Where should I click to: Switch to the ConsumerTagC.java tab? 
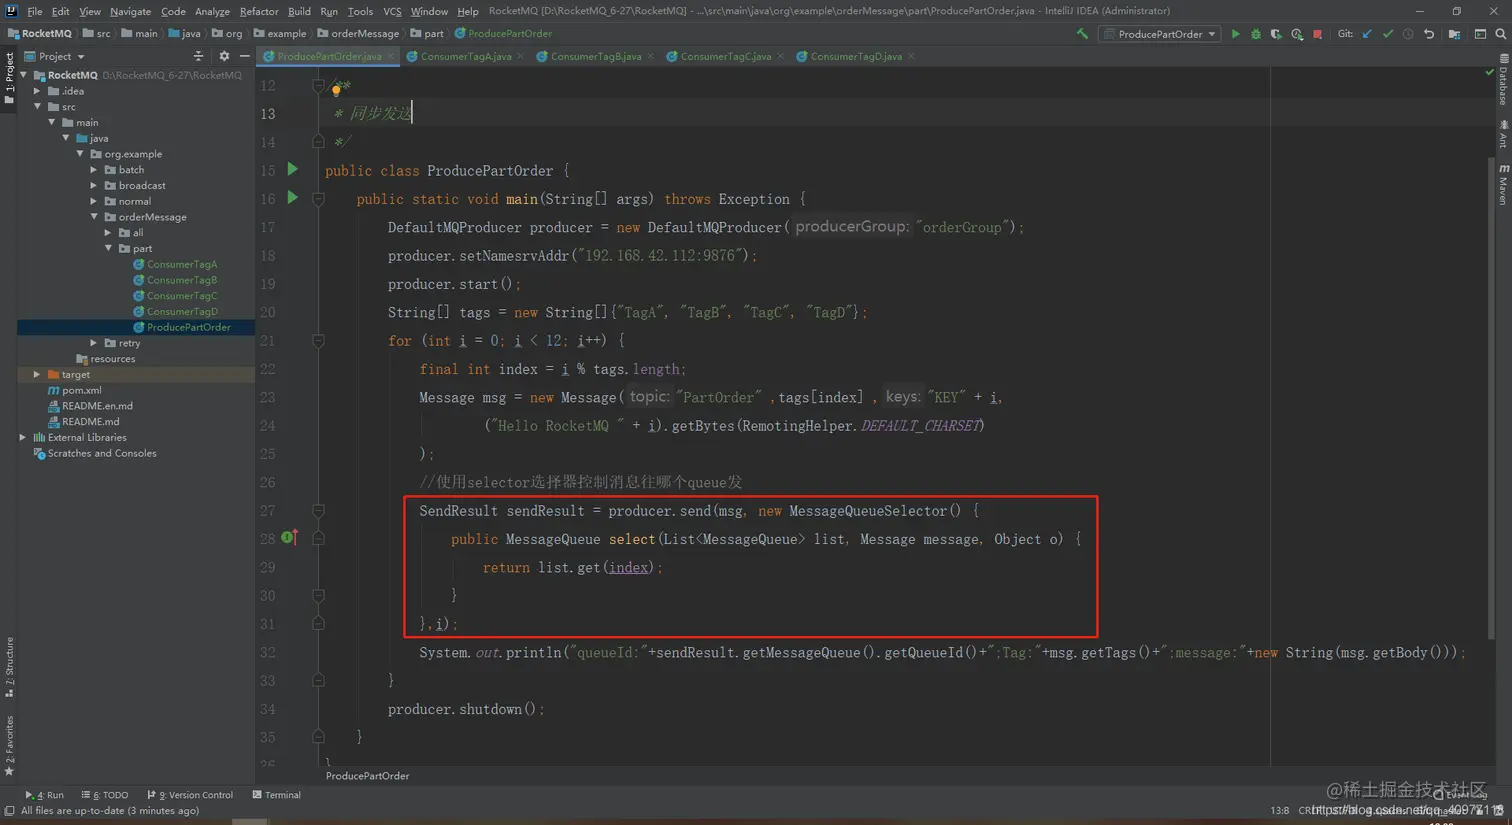click(725, 57)
